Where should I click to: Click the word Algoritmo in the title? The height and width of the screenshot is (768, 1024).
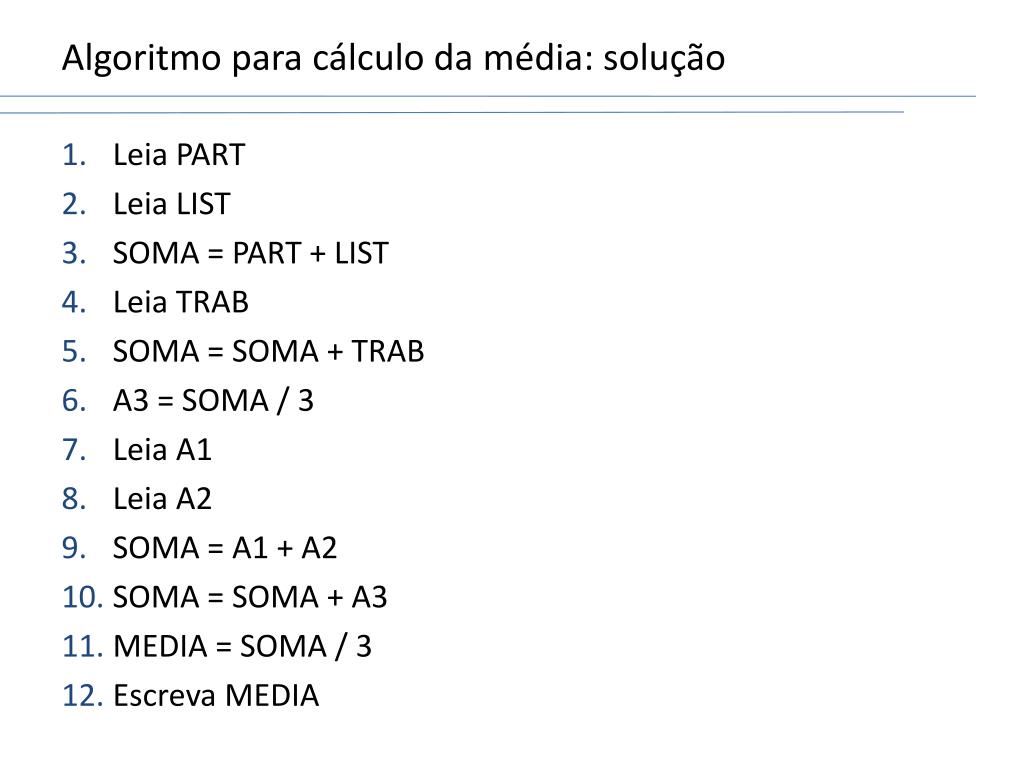tap(142, 59)
